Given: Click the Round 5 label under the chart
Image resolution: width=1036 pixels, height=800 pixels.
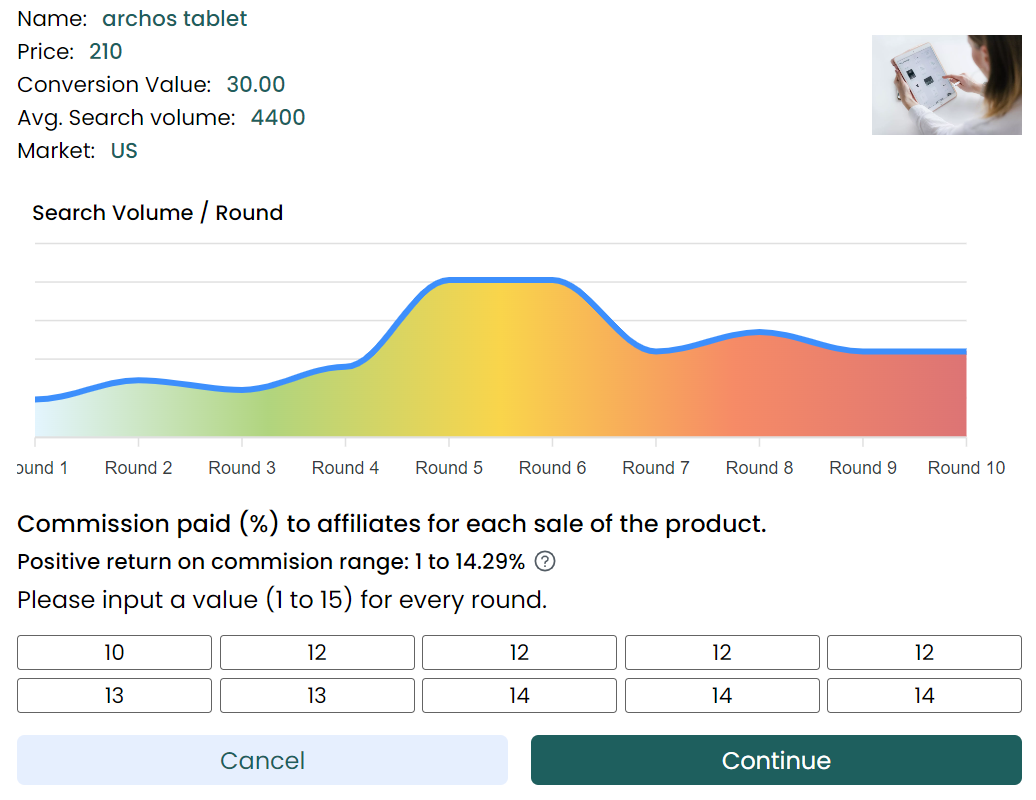Looking at the screenshot, I should click(449, 468).
